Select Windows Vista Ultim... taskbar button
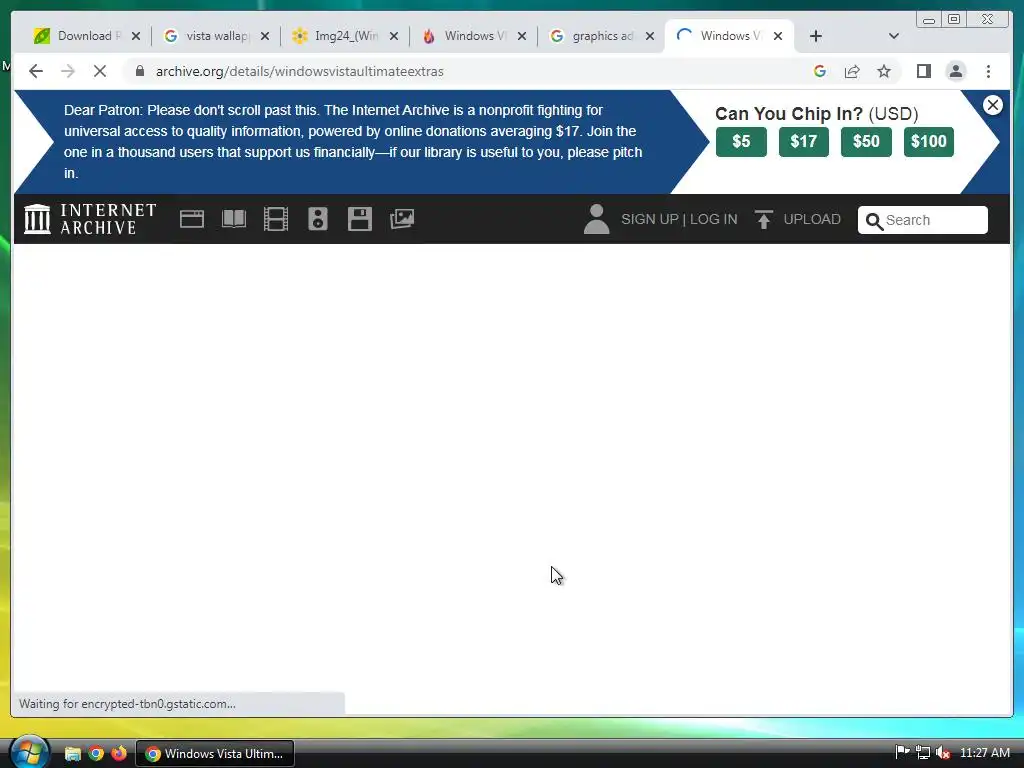The width and height of the screenshot is (1024, 768). (215, 754)
